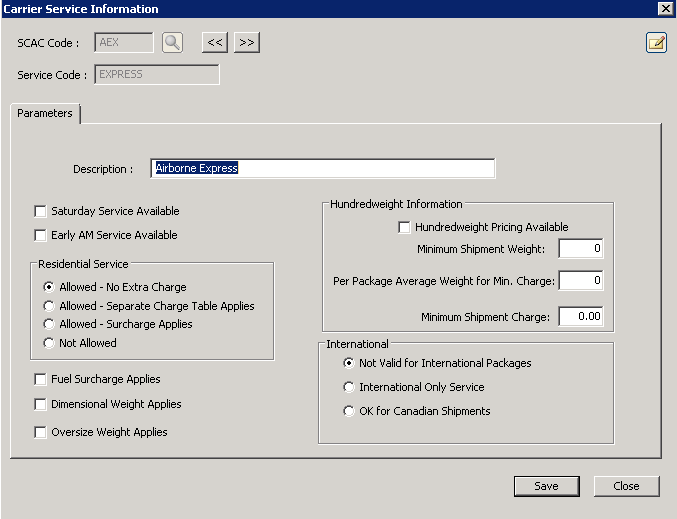The width and height of the screenshot is (677, 519).
Task: Select Allowed - Separate Charge Table Applies
Action: (49, 306)
